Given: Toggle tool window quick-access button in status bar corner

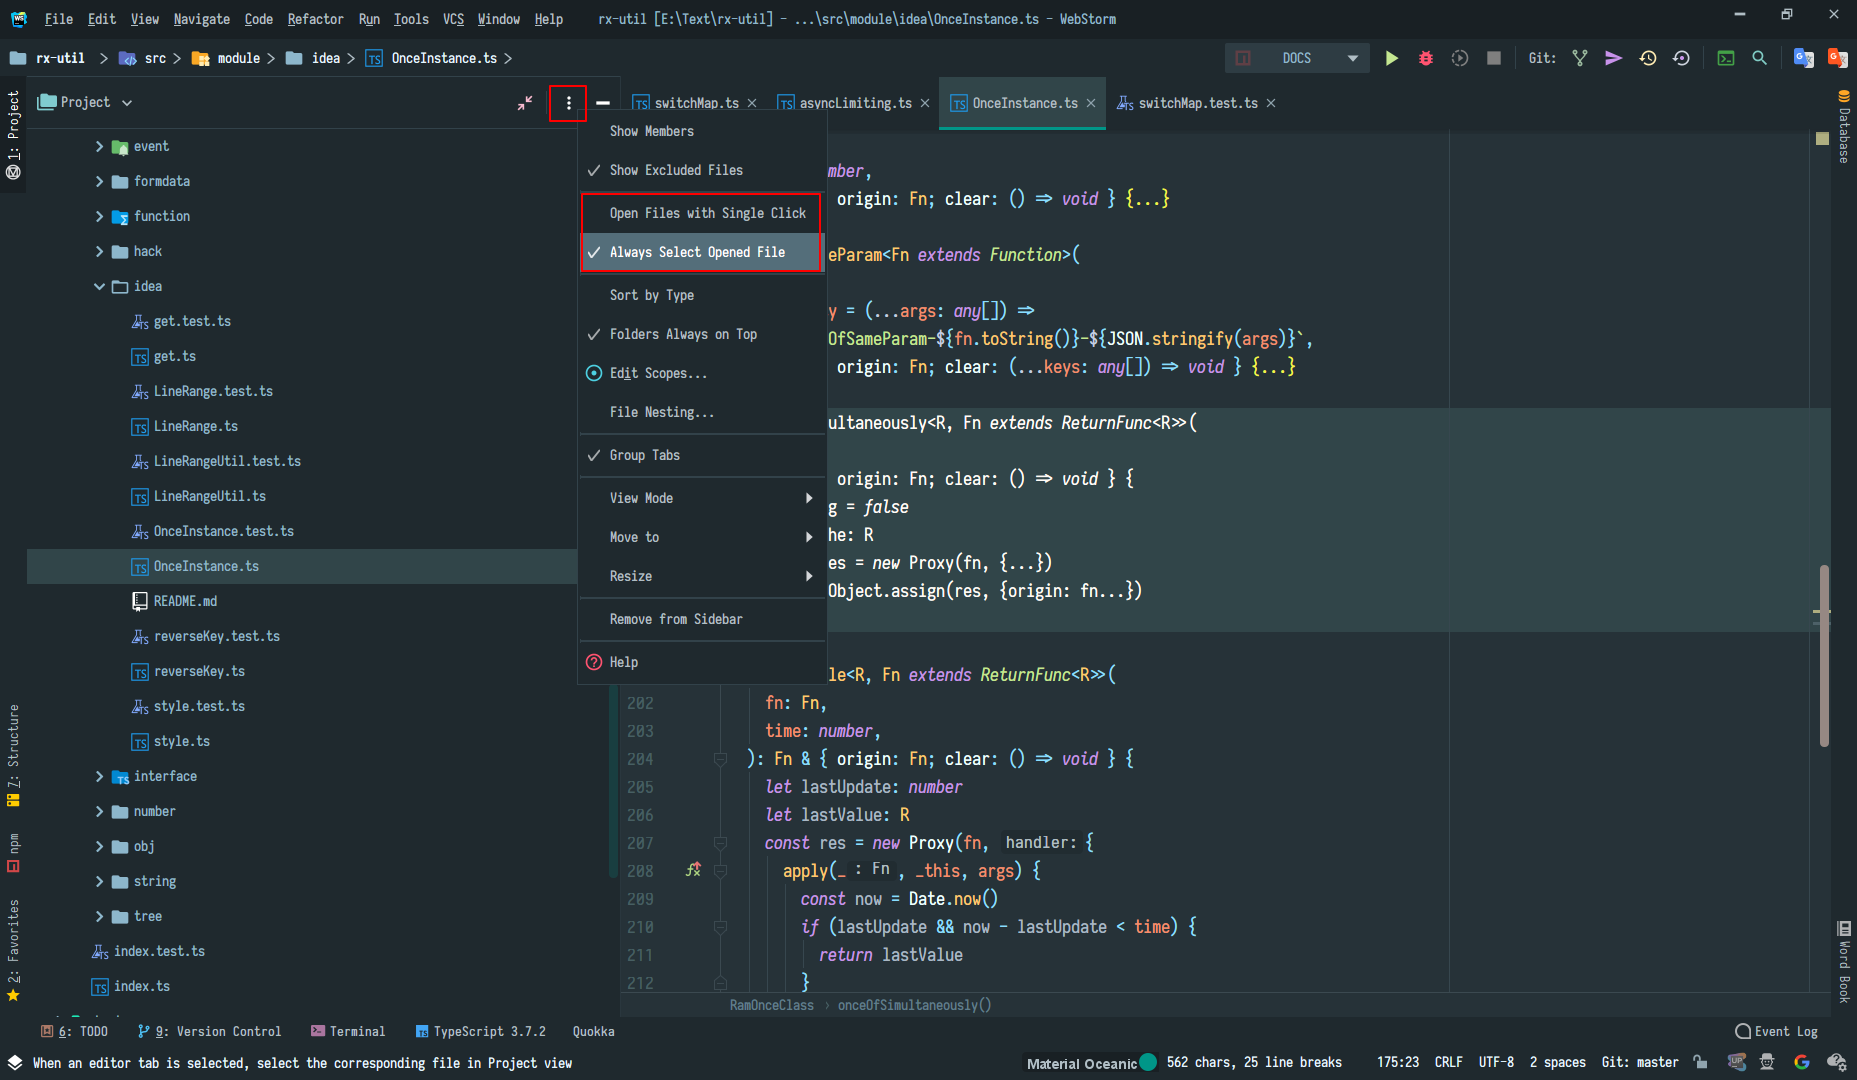Looking at the screenshot, I should click(x=14, y=1062).
